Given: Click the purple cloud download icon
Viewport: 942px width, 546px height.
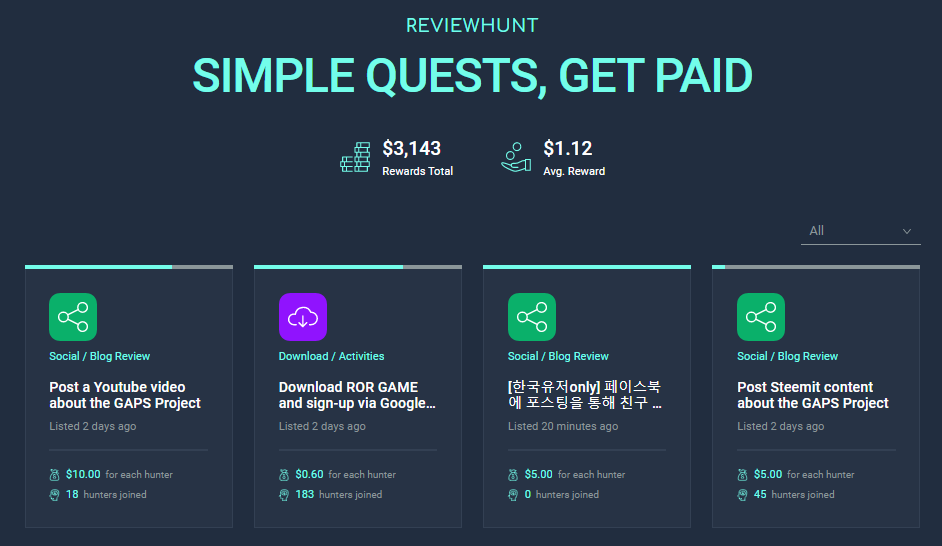Looking at the screenshot, I should point(303,317).
